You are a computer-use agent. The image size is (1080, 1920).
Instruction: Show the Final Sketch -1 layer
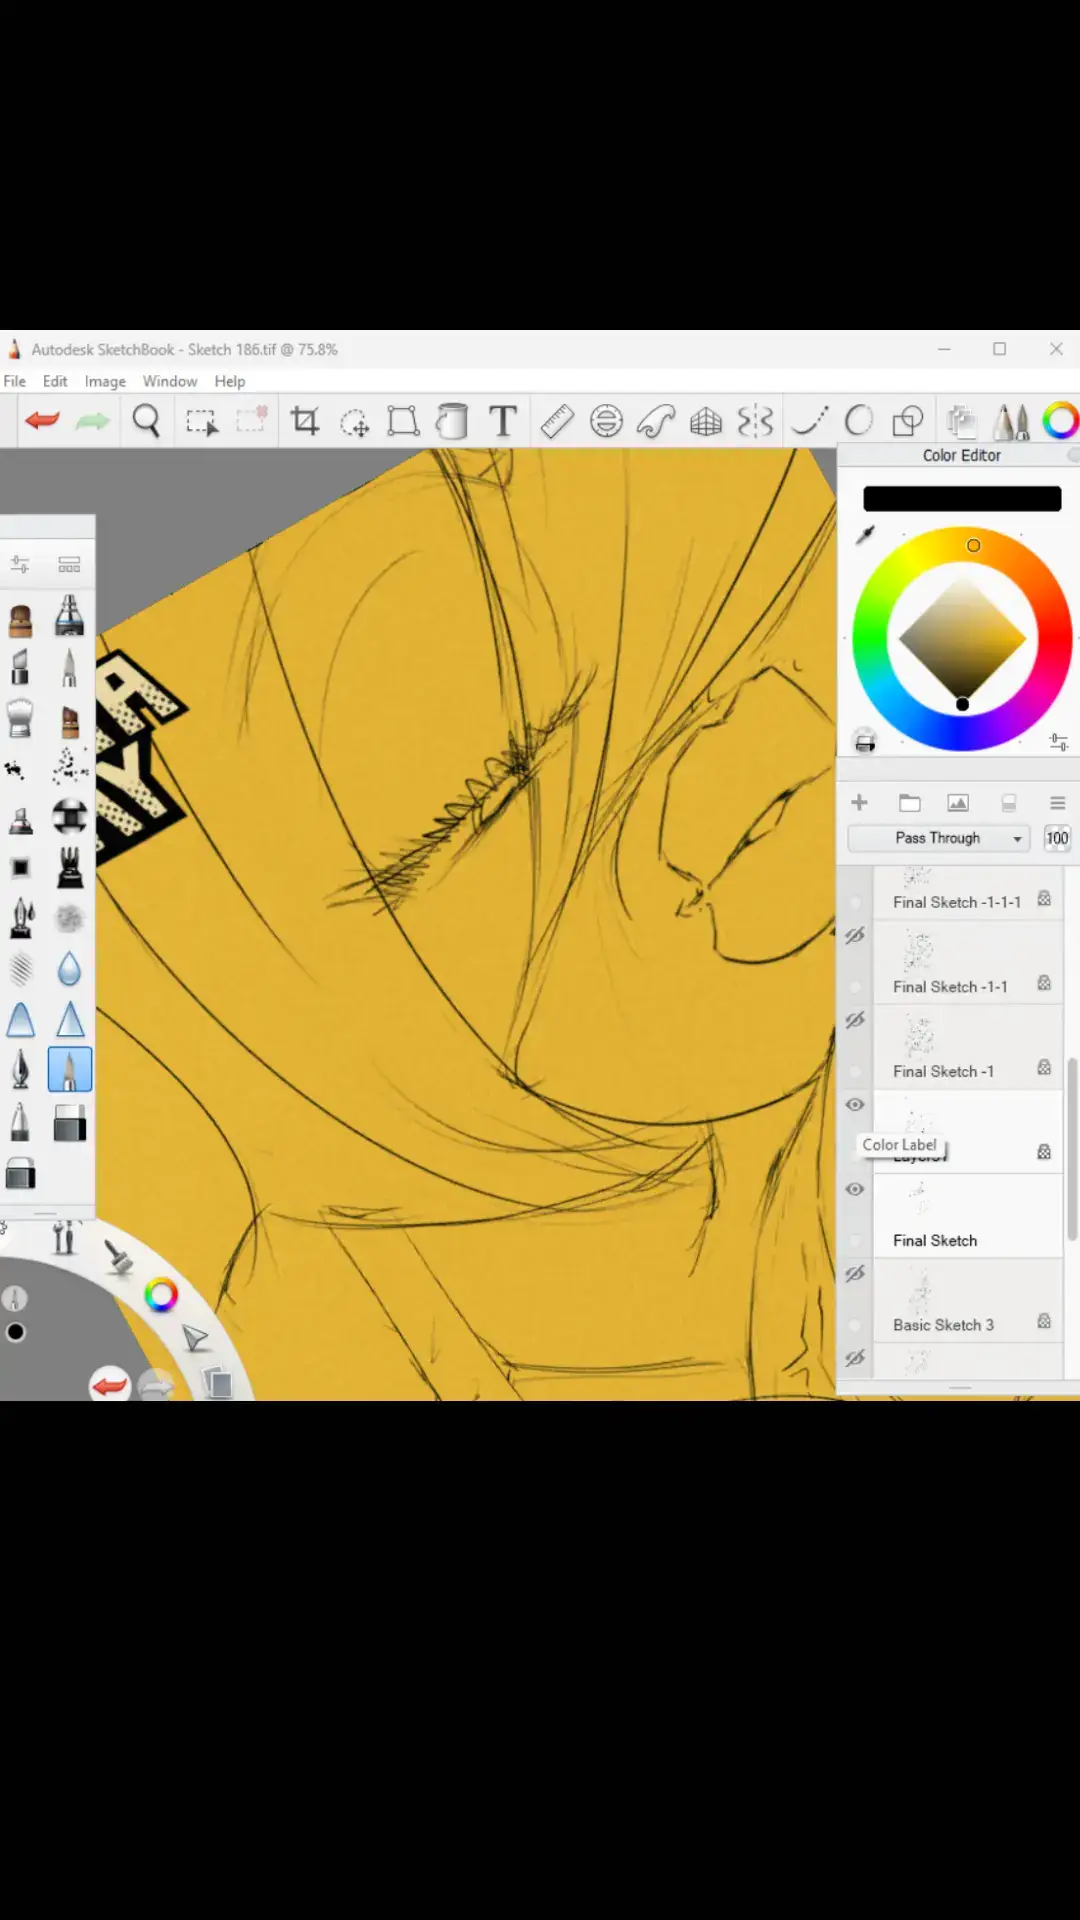(x=855, y=1020)
